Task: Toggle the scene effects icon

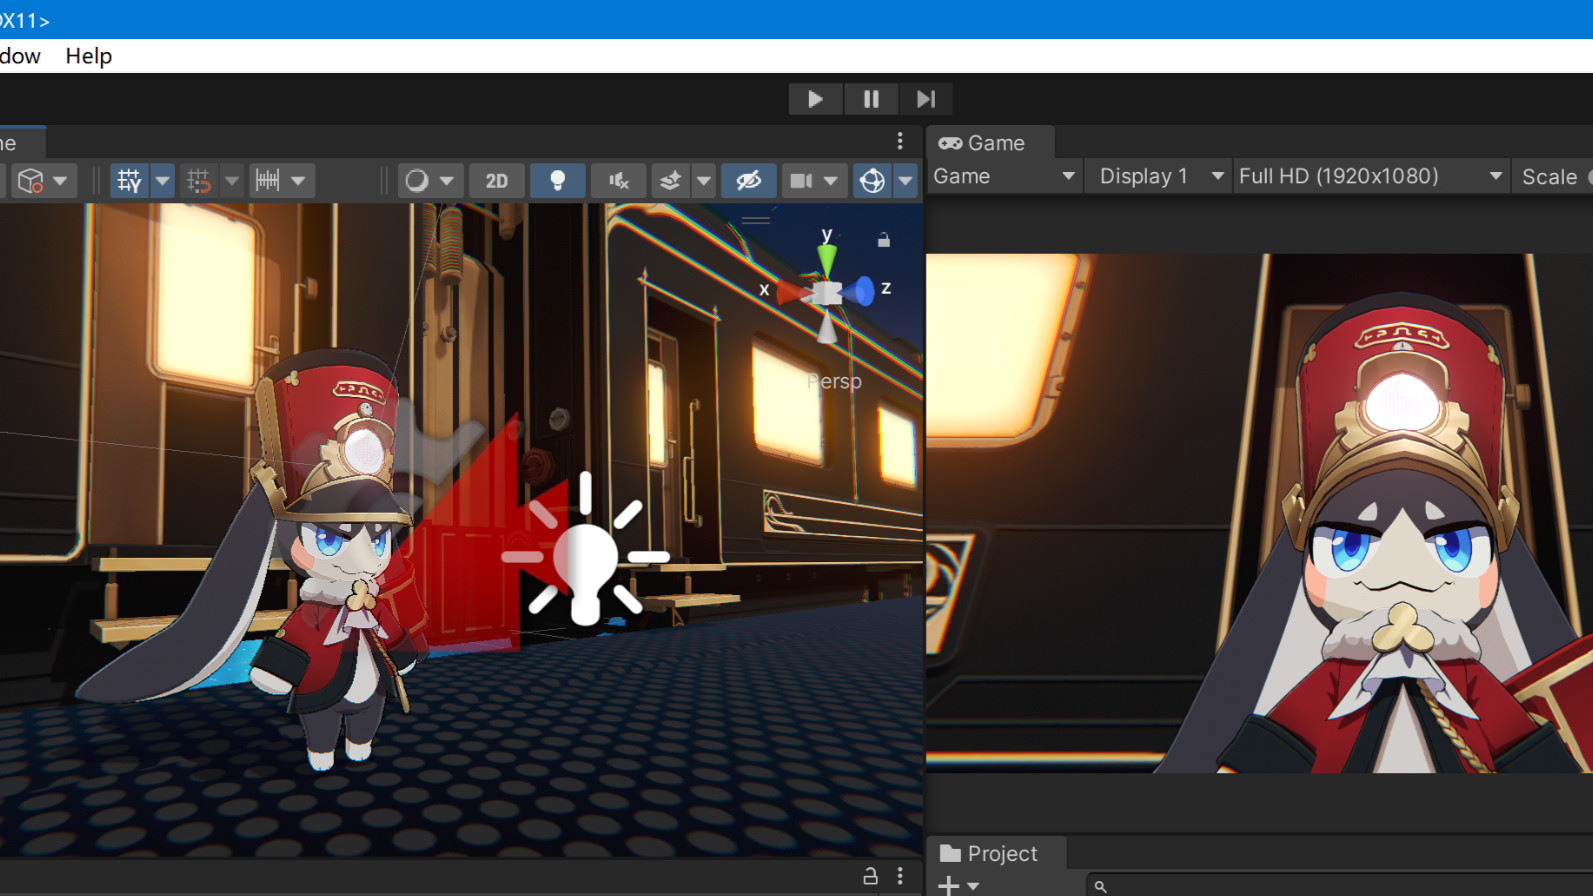Action: pos(670,181)
